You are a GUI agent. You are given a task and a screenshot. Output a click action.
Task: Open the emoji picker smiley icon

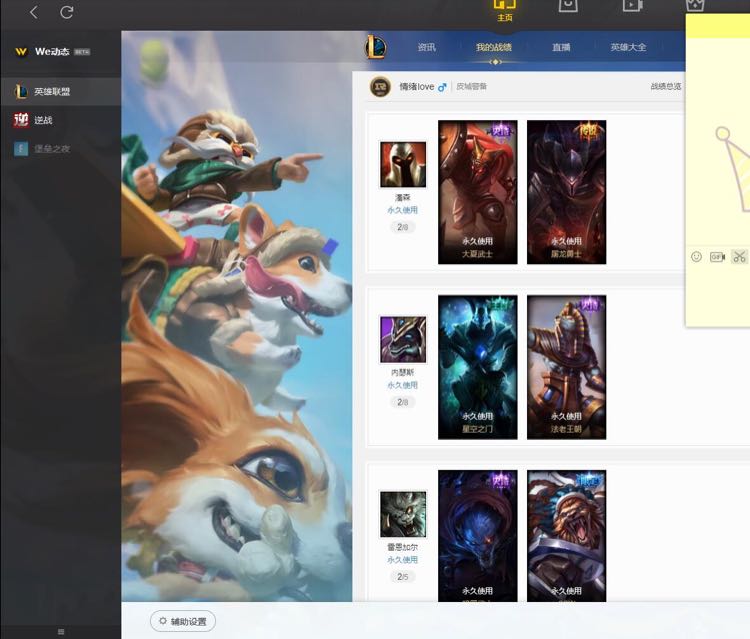(x=696, y=257)
